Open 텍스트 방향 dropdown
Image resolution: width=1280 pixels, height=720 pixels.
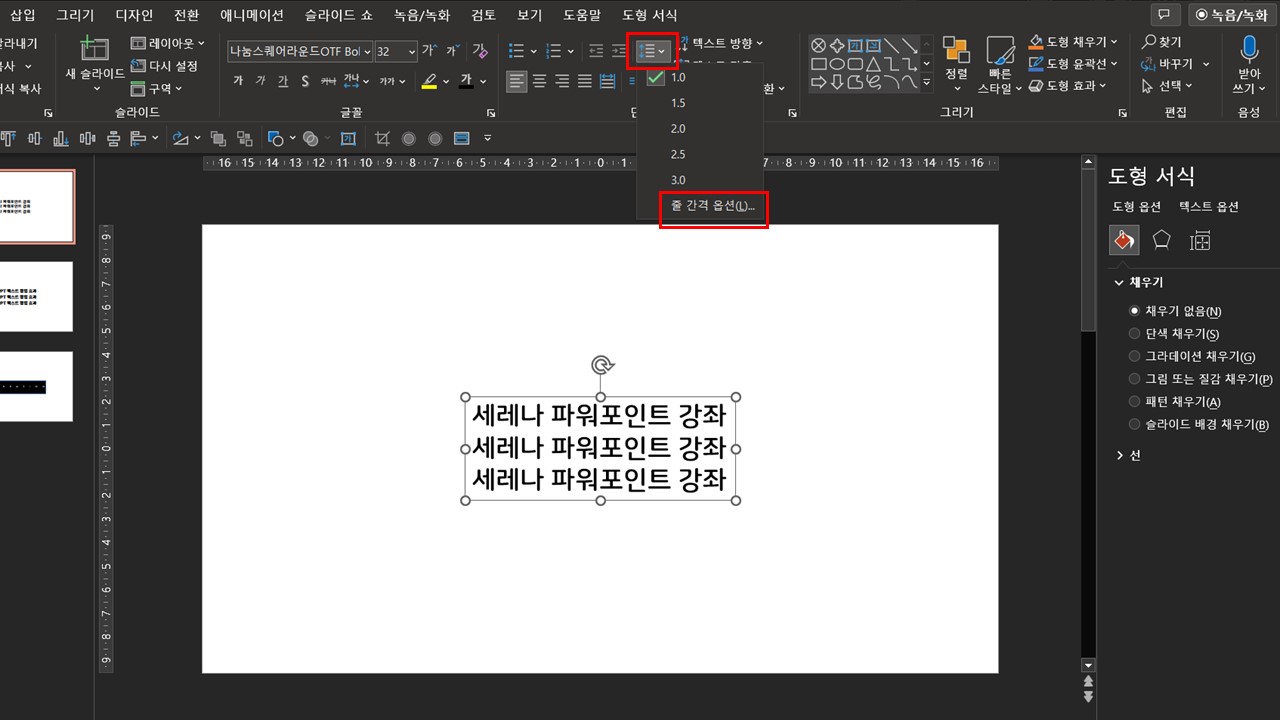coord(722,43)
